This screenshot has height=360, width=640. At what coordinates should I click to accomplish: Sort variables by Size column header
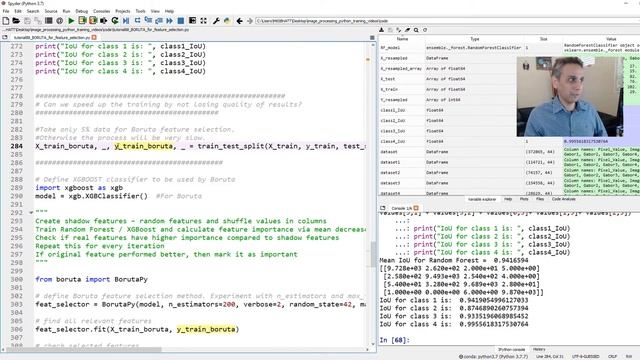[544, 39]
